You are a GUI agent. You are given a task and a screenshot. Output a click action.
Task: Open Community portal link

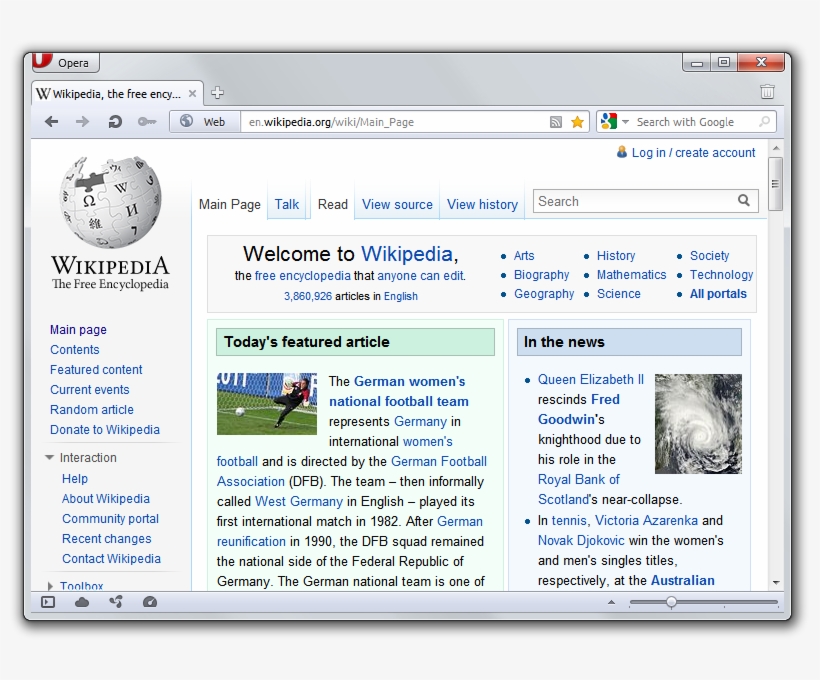(x=110, y=518)
